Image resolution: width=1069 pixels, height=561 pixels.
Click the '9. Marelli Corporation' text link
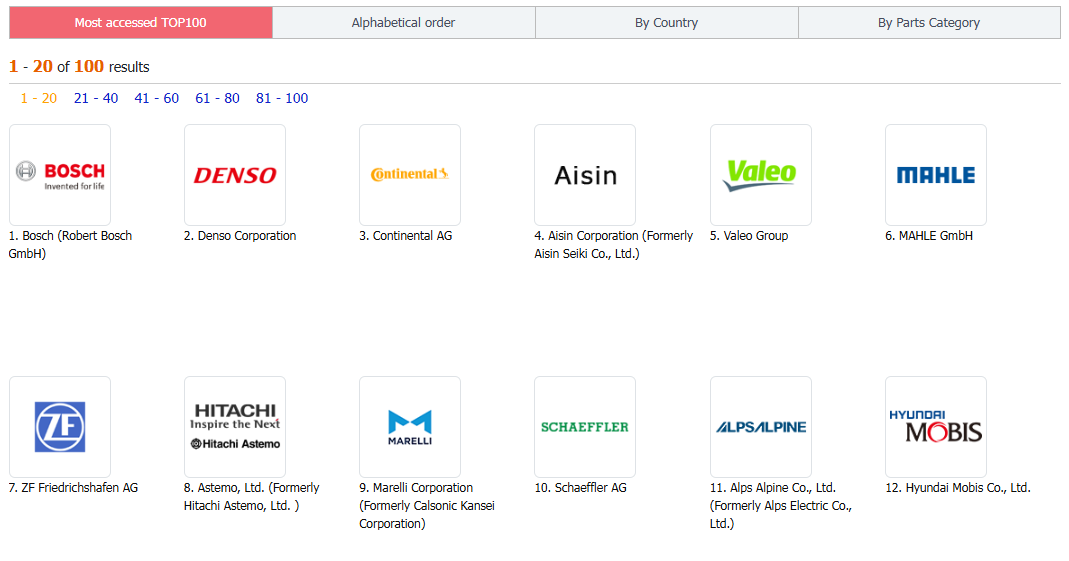click(427, 505)
